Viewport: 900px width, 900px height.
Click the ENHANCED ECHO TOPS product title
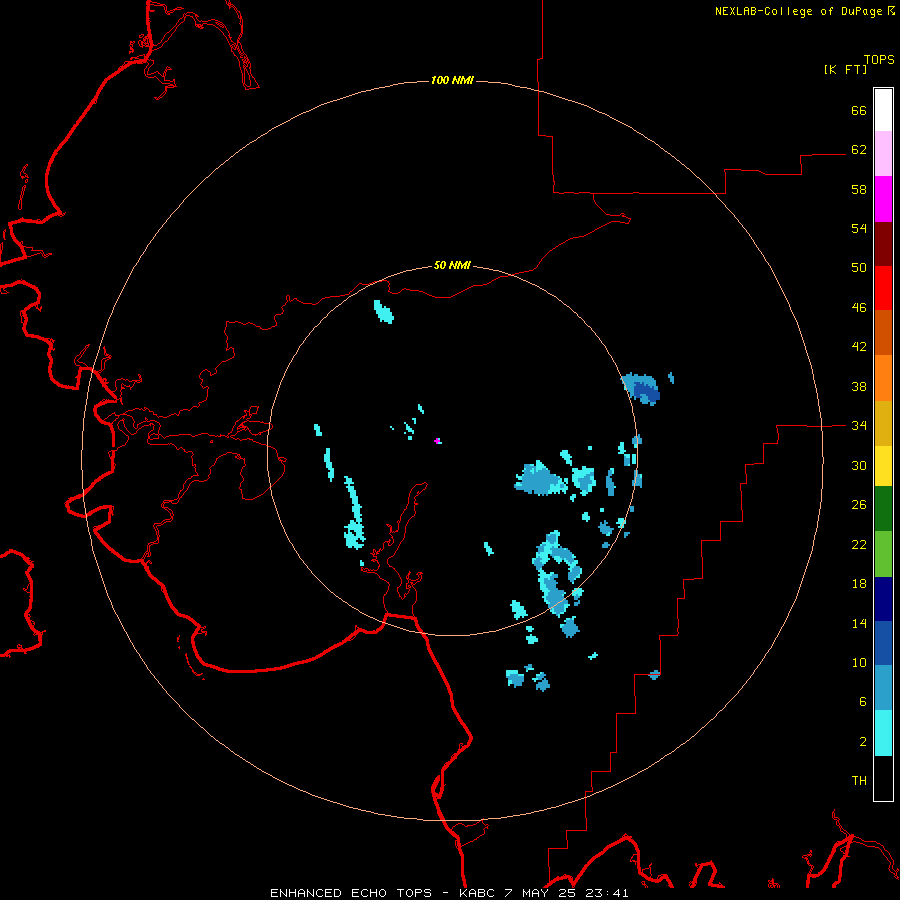(351, 893)
